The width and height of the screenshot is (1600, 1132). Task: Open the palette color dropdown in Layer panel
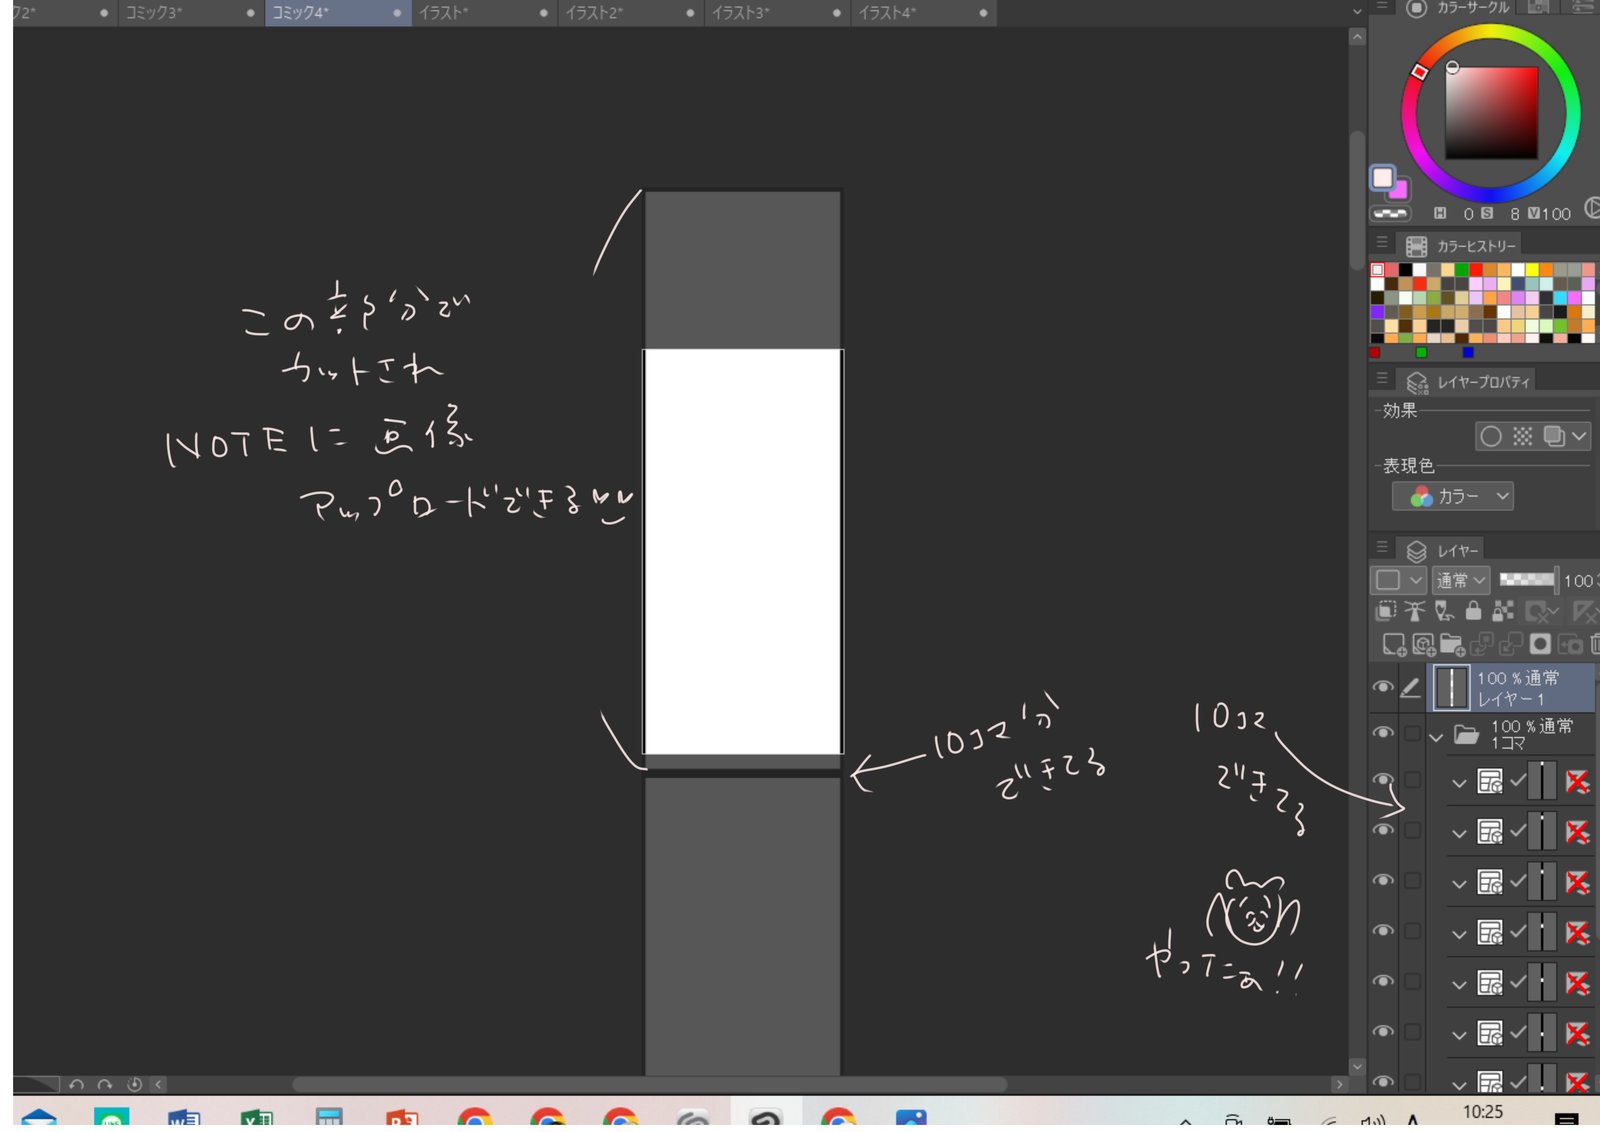click(1398, 580)
